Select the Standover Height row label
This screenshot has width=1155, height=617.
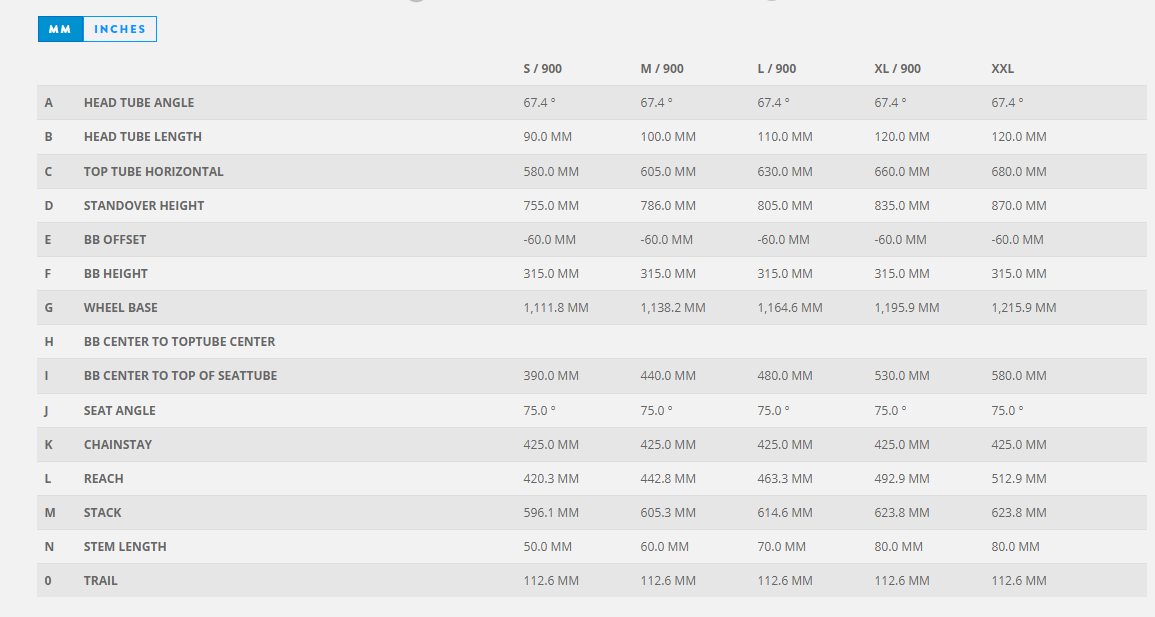click(144, 206)
